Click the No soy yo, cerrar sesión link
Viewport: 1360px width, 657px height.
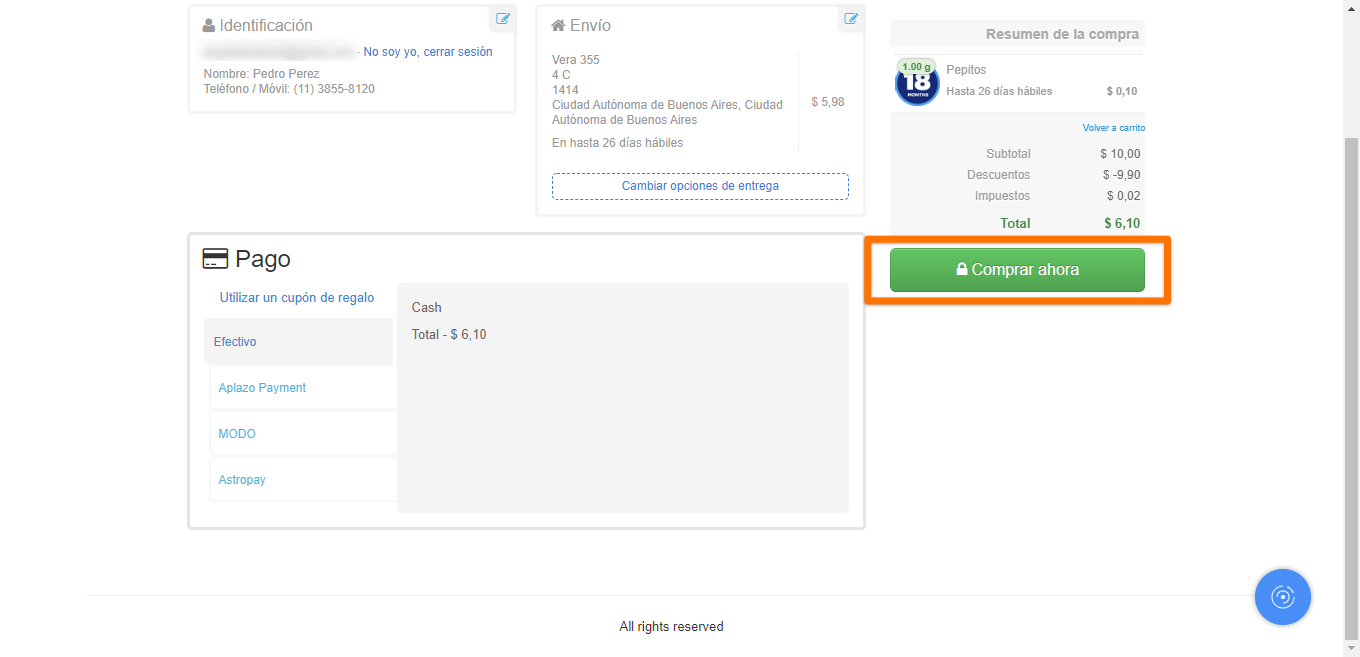[x=427, y=52]
